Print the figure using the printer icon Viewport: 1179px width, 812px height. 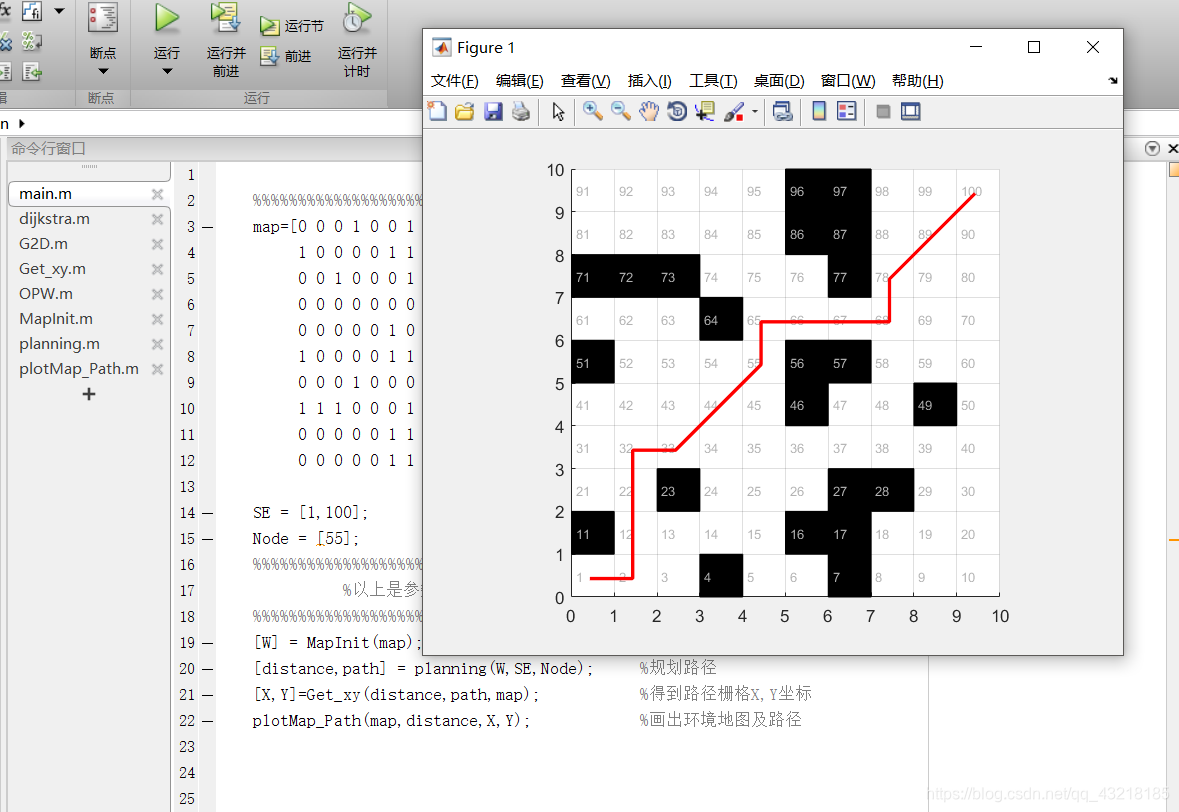(x=521, y=111)
